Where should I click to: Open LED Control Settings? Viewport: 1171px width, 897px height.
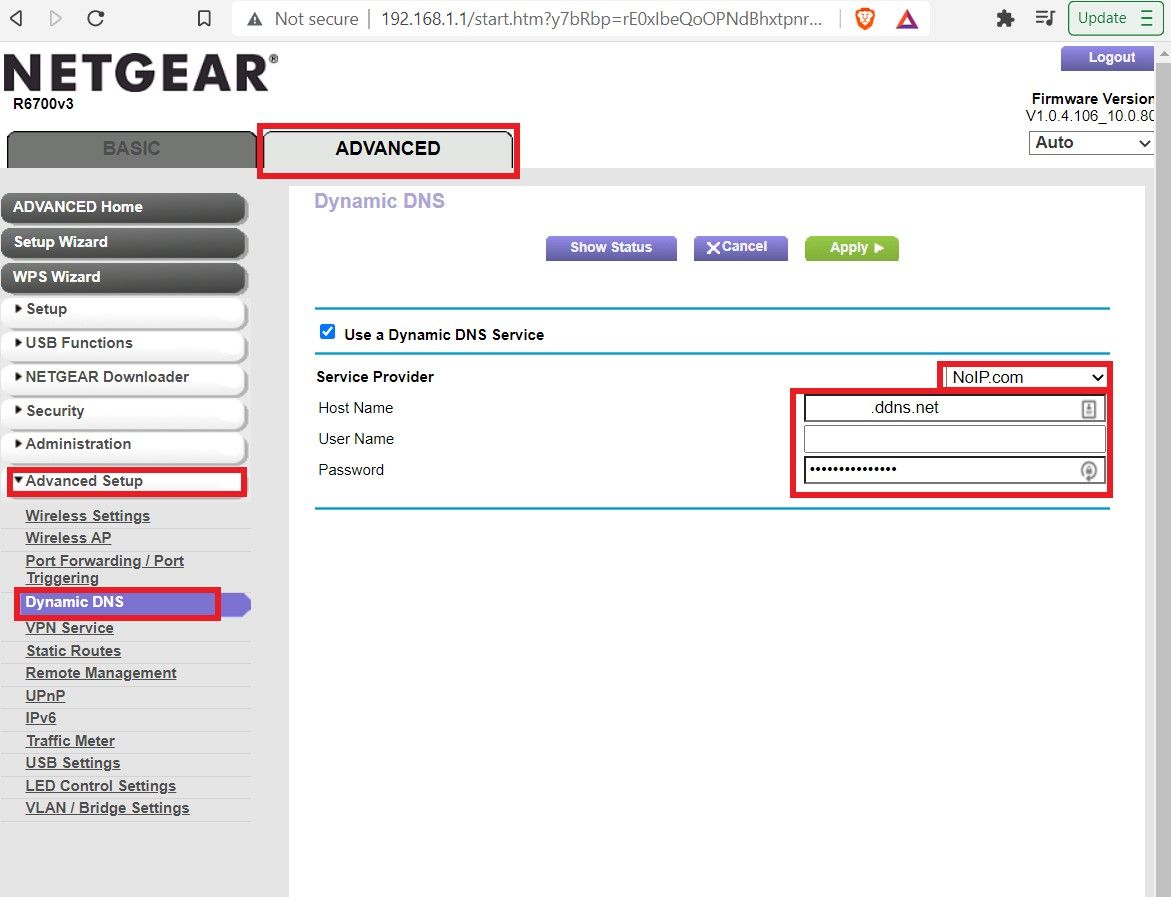(x=101, y=786)
